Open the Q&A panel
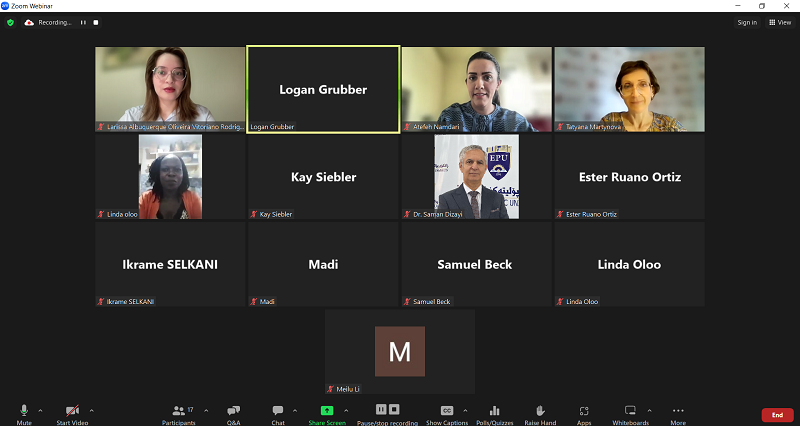 coord(233,411)
